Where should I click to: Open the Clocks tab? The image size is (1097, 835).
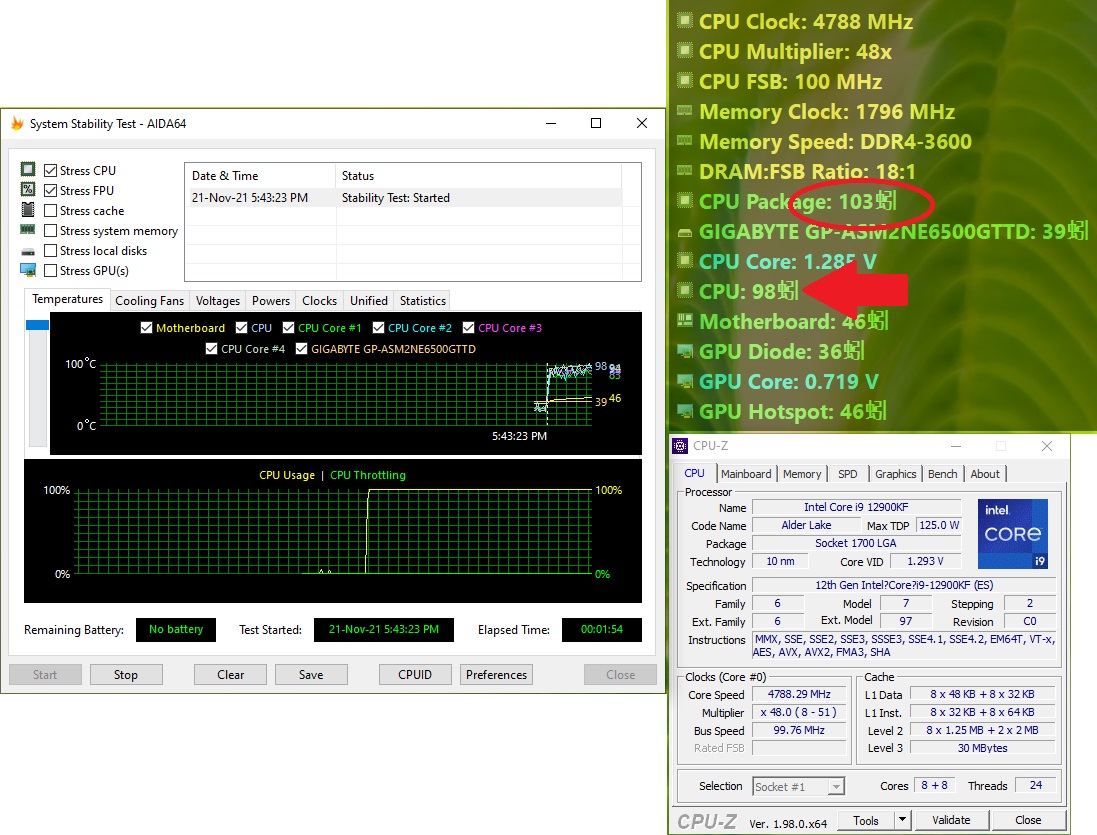tap(320, 301)
